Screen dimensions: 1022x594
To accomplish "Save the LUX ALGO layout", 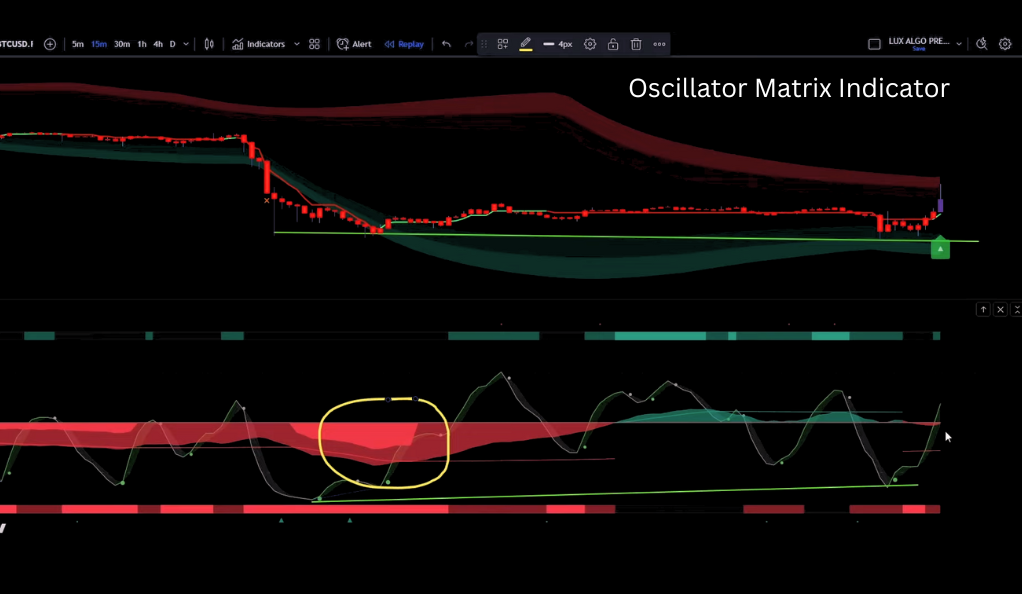I will pyautogui.click(x=918, y=49).
